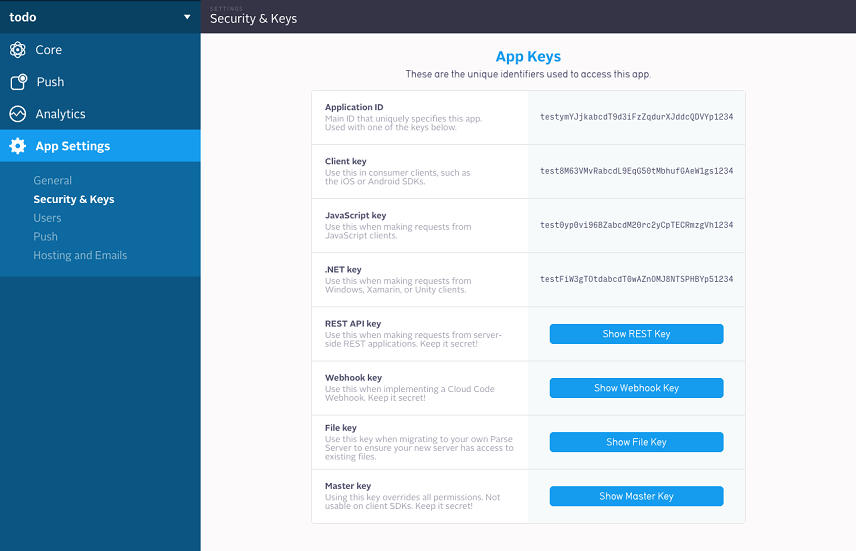Reveal the Master key
Viewport: 856px width, 551px height.
(637, 496)
